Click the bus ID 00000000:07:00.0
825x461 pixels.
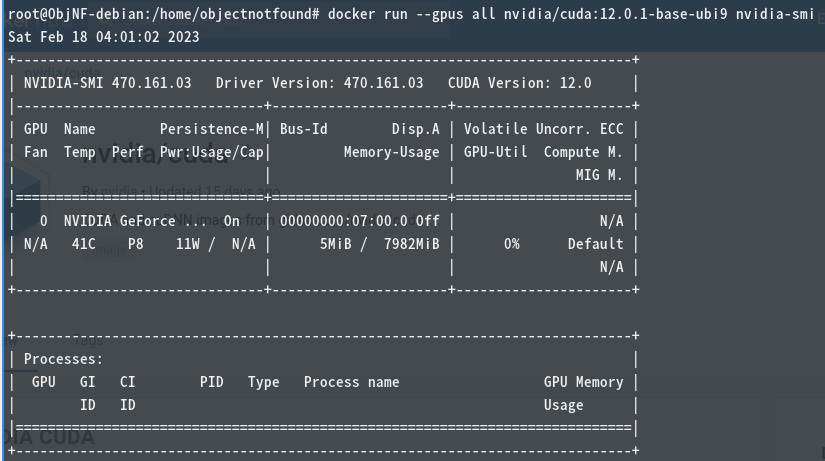coord(344,221)
